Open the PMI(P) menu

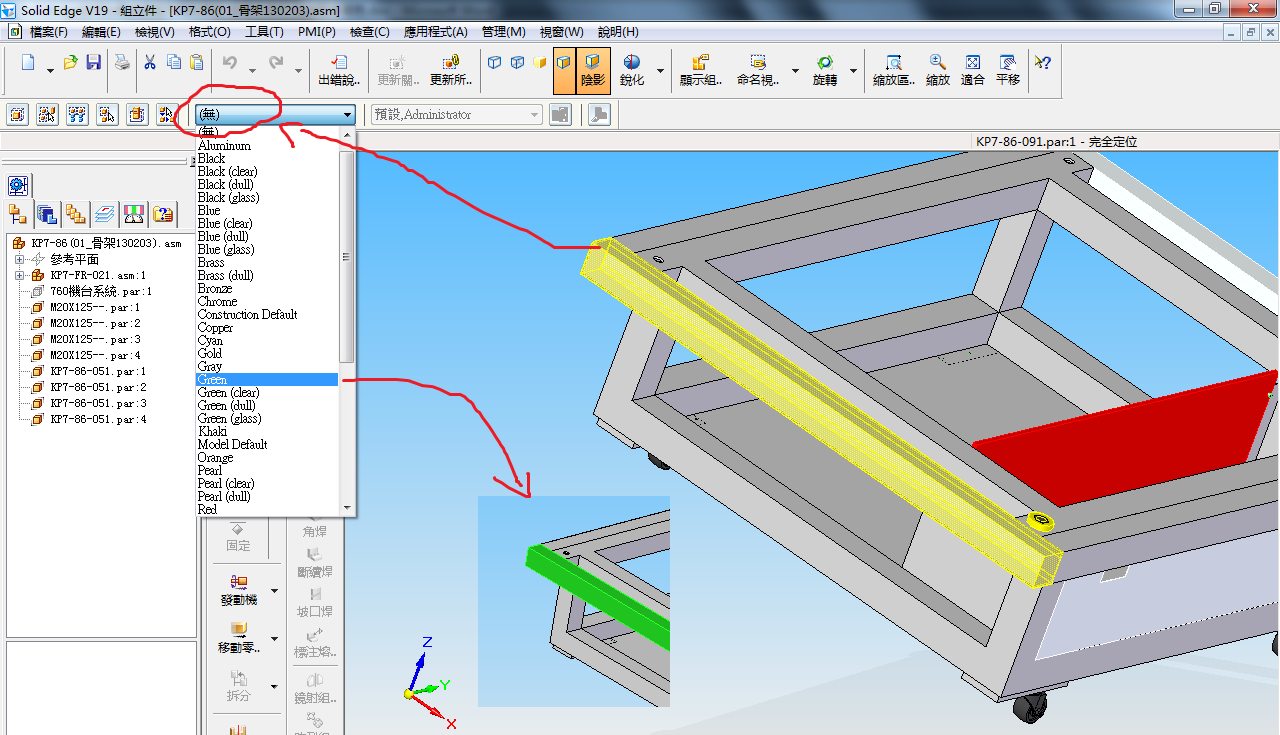[316, 32]
